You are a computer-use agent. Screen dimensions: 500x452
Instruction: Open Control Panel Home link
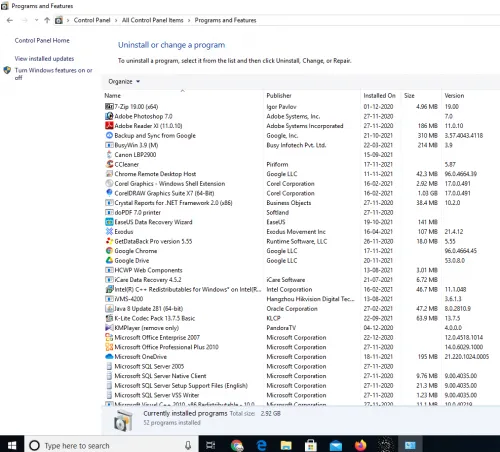pyautogui.click(x=42, y=40)
